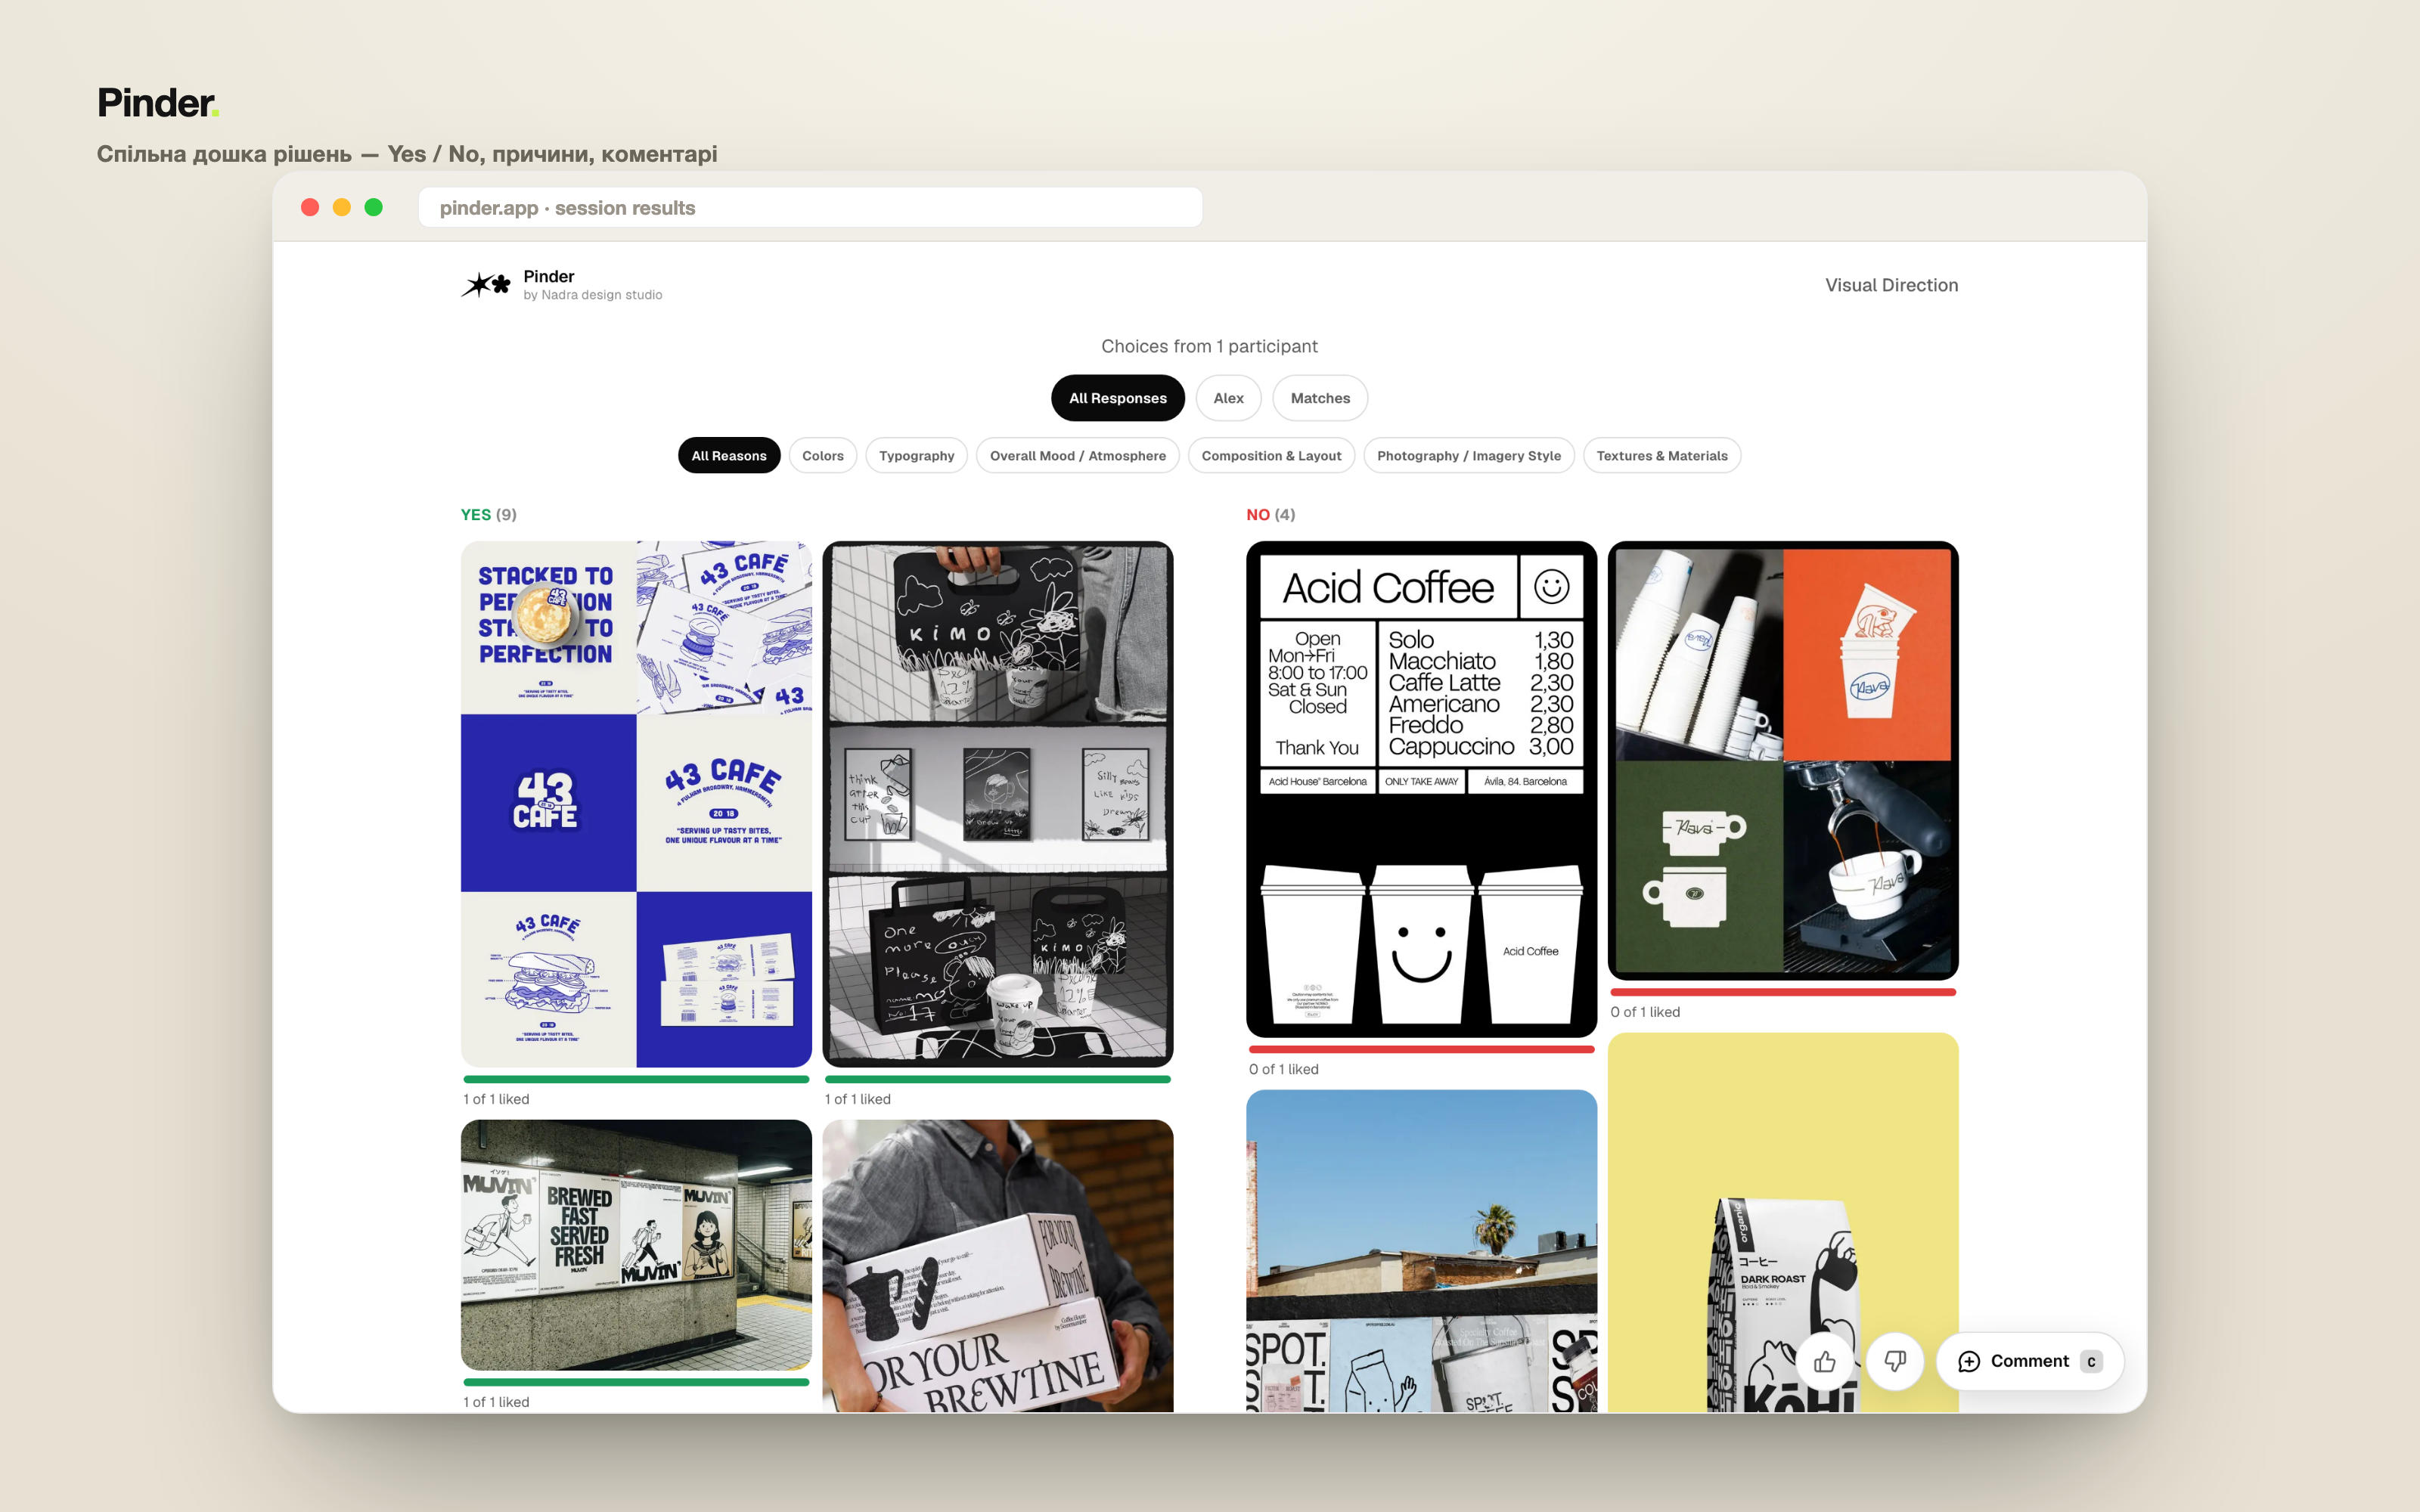Viewport: 2420px width, 1512px height.
Task: Click the red like bar under Acid Coffee
Action: [1421, 1049]
